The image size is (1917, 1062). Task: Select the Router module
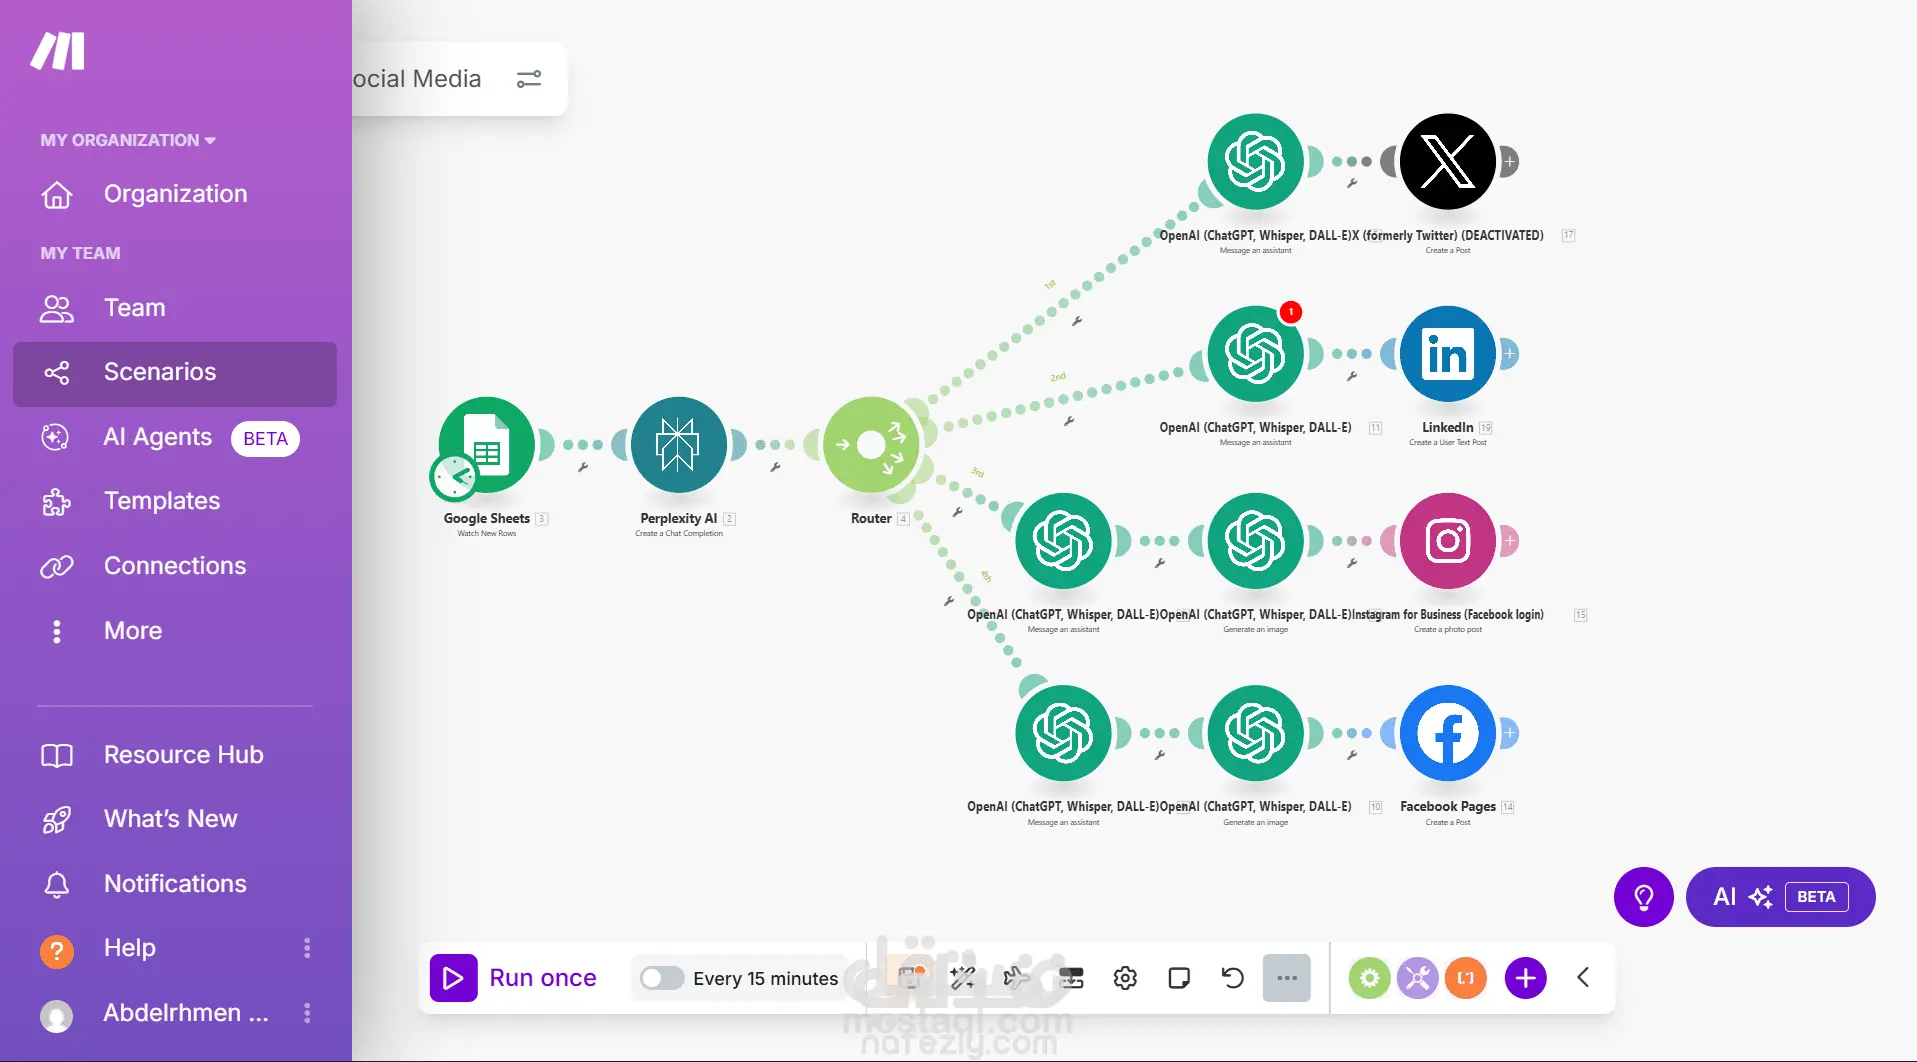coord(871,445)
